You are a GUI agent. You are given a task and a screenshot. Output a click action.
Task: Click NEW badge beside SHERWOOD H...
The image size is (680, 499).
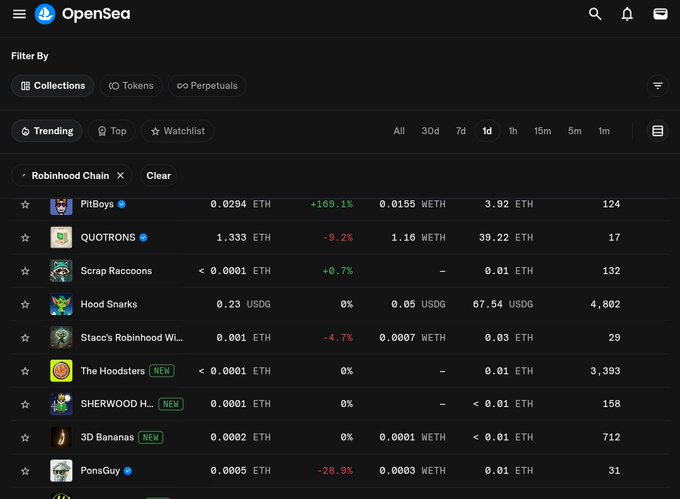coord(171,404)
